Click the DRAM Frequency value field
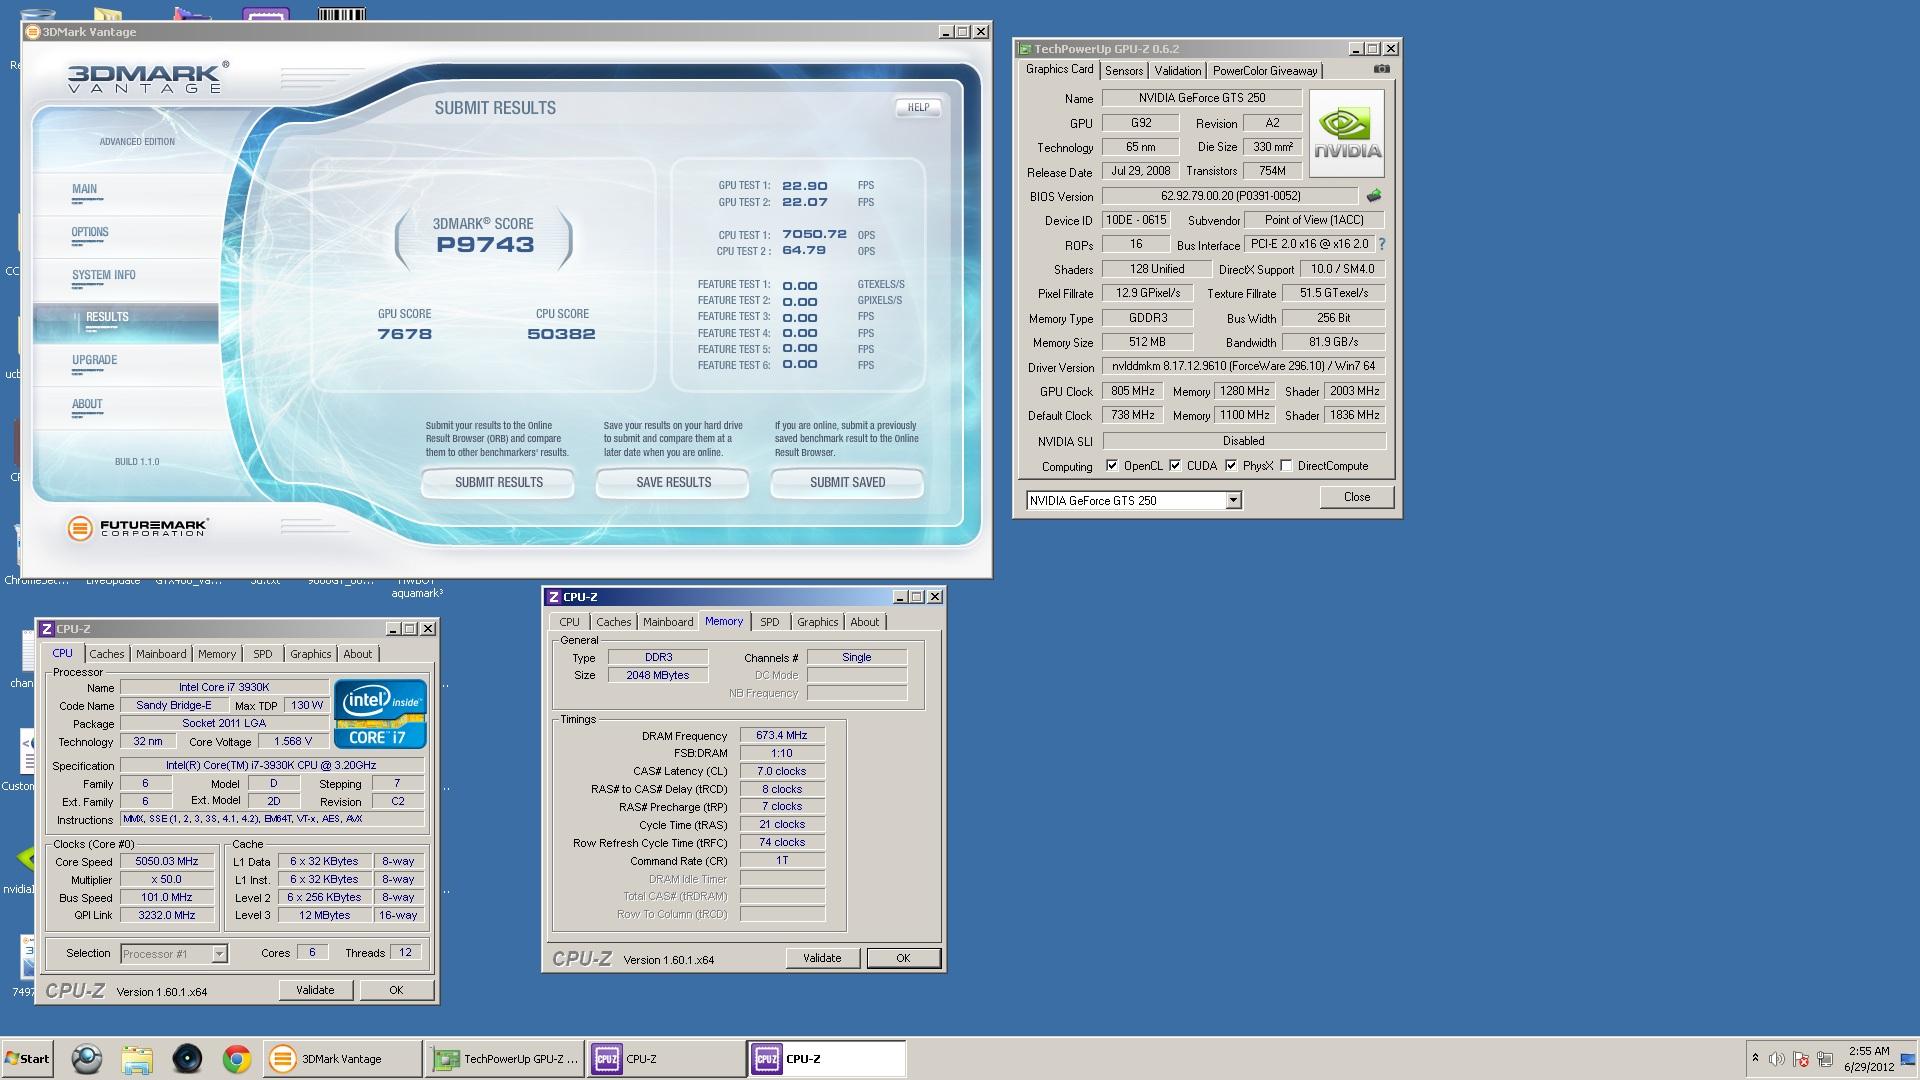The height and width of the screenshot is (1080, 1920). click(782, 735)
